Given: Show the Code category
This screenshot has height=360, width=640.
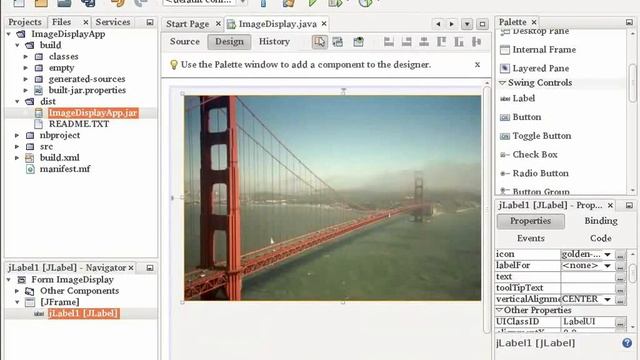Looking at the screenshot, I should coord(601,238).
